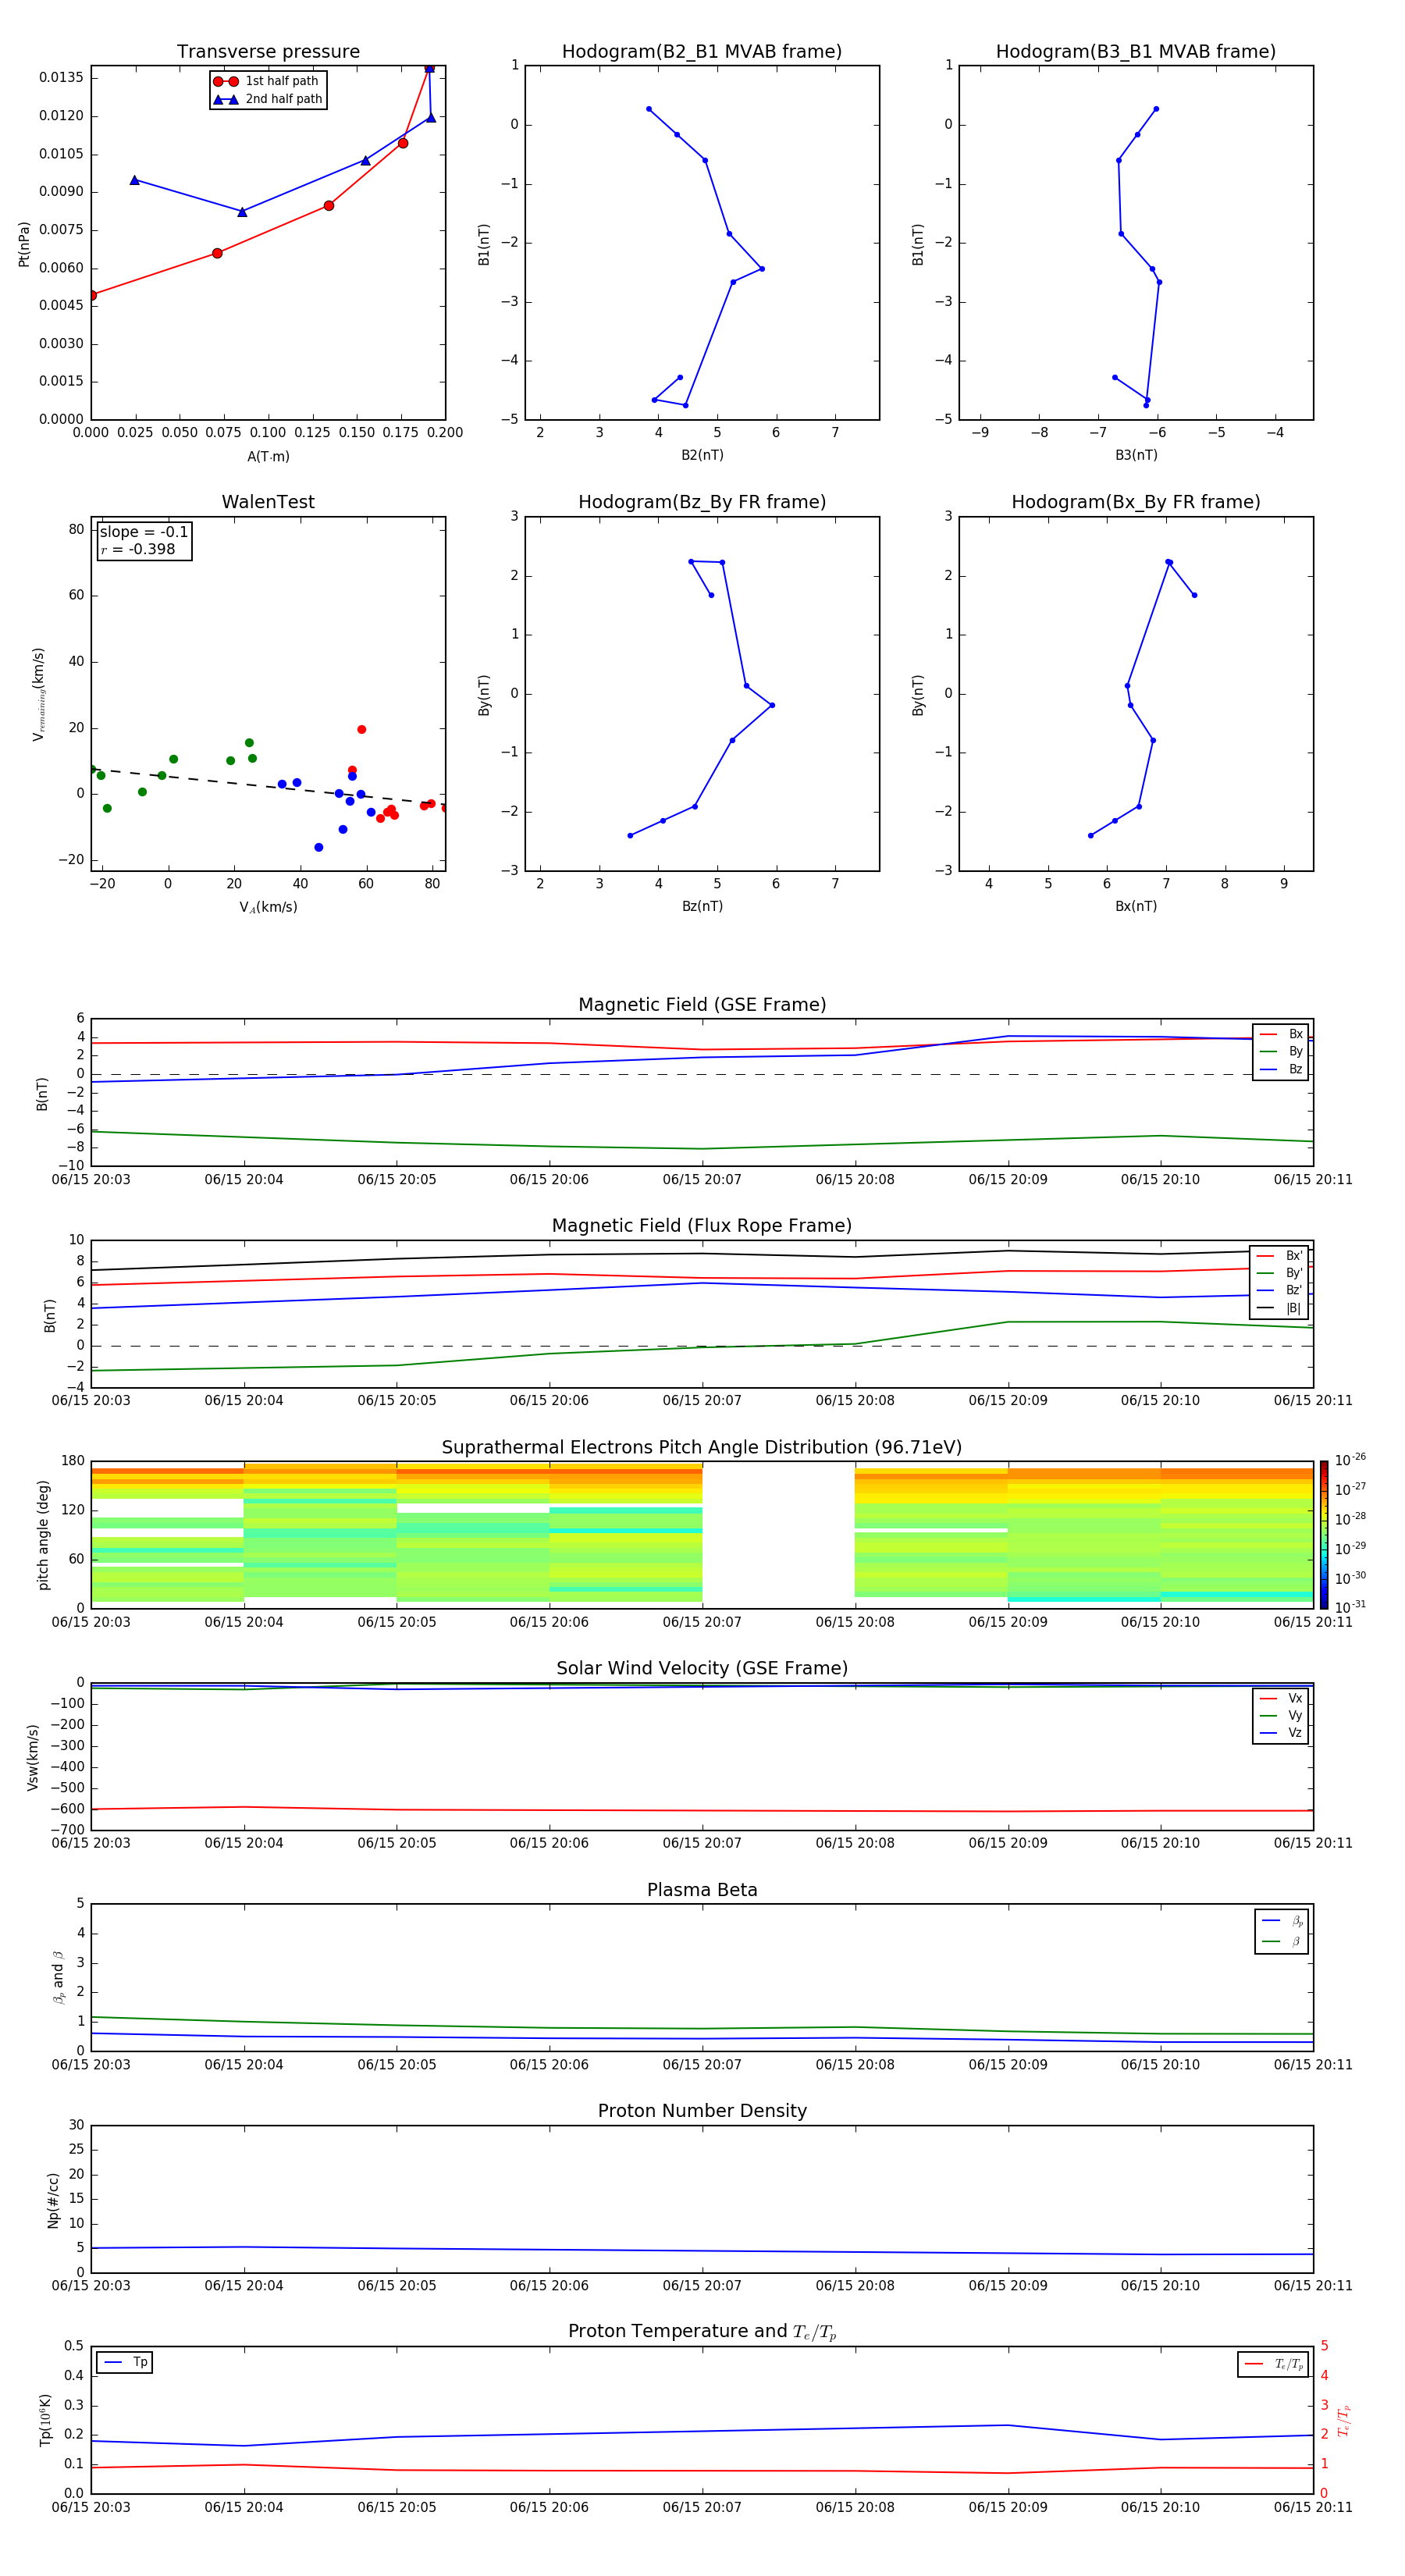The width and height of the screenshot is (1405, 2576).
Task: Click 'Proton Temperature and Te/Tp' title
Action: point(702,2332)
